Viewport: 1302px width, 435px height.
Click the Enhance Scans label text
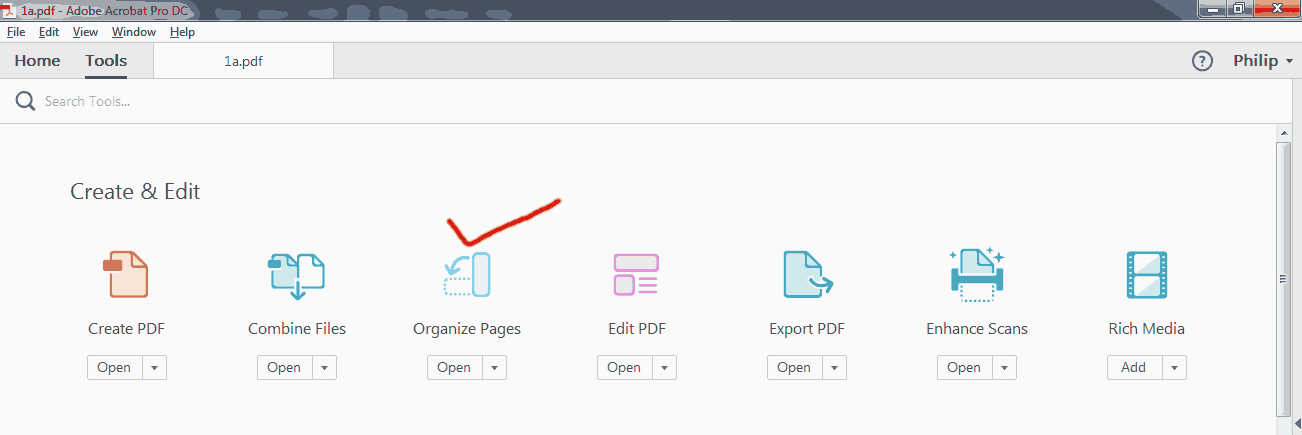tap(977, 328)
